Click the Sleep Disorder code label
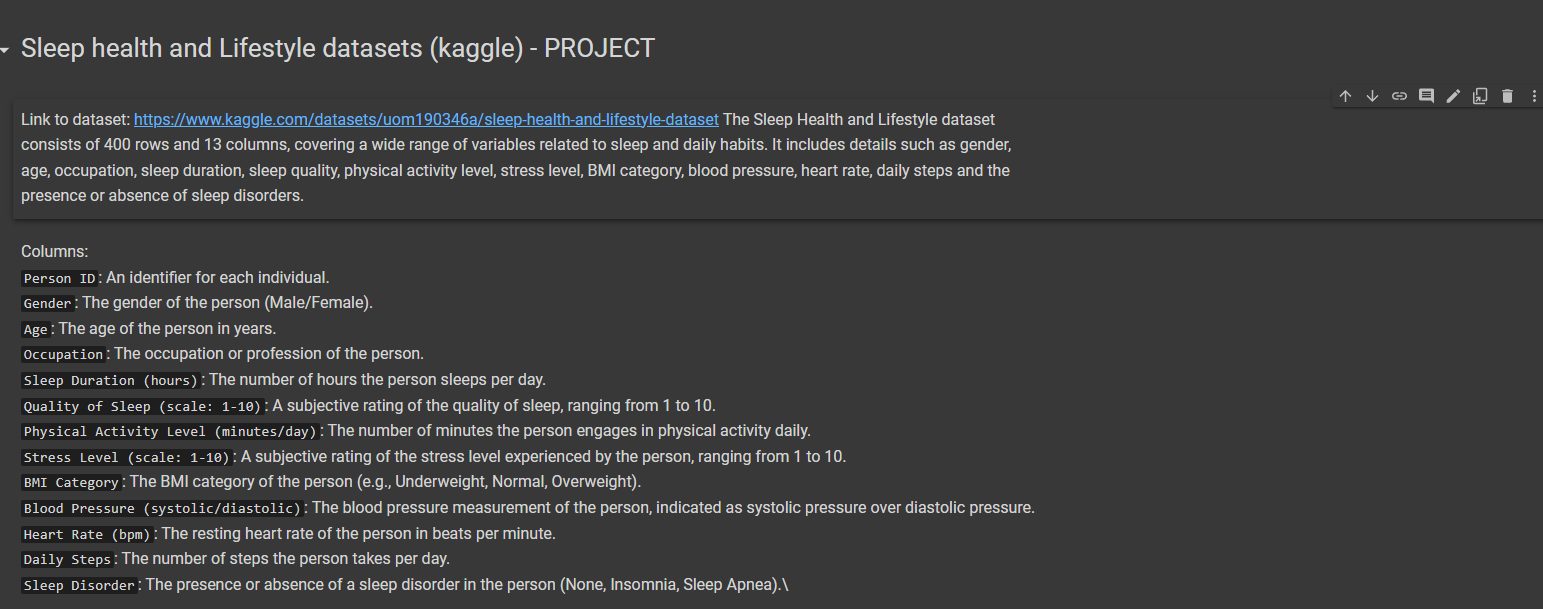The image size is (1543, 609). tap(79, 585)
